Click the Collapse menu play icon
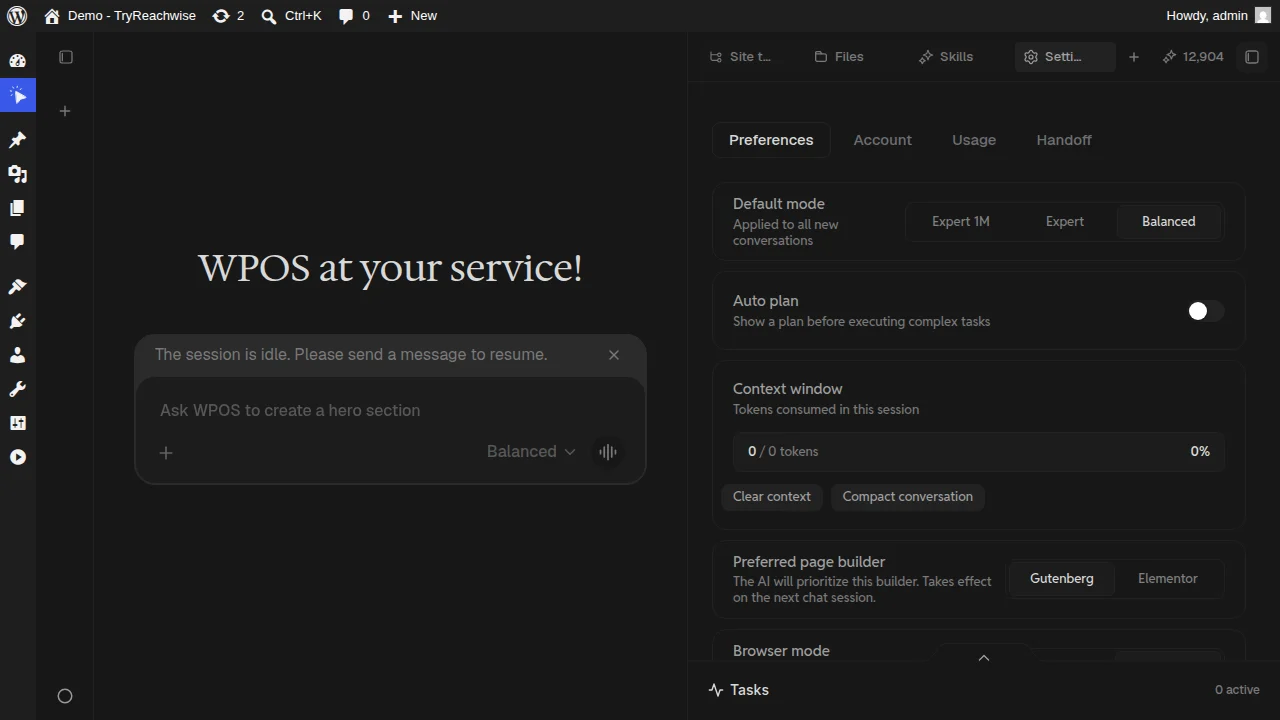 (x=18, y=457)
